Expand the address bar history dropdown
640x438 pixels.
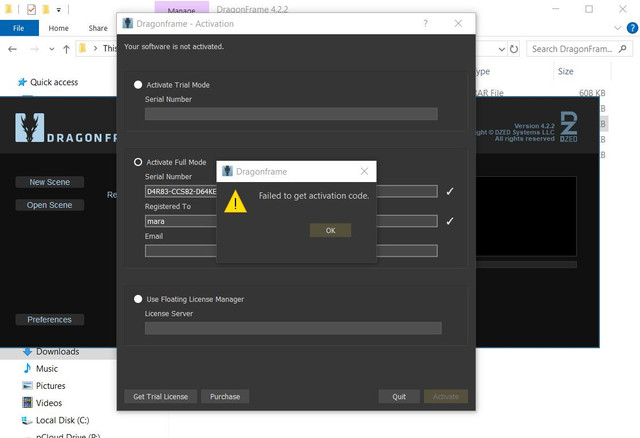tap(502, 49)
